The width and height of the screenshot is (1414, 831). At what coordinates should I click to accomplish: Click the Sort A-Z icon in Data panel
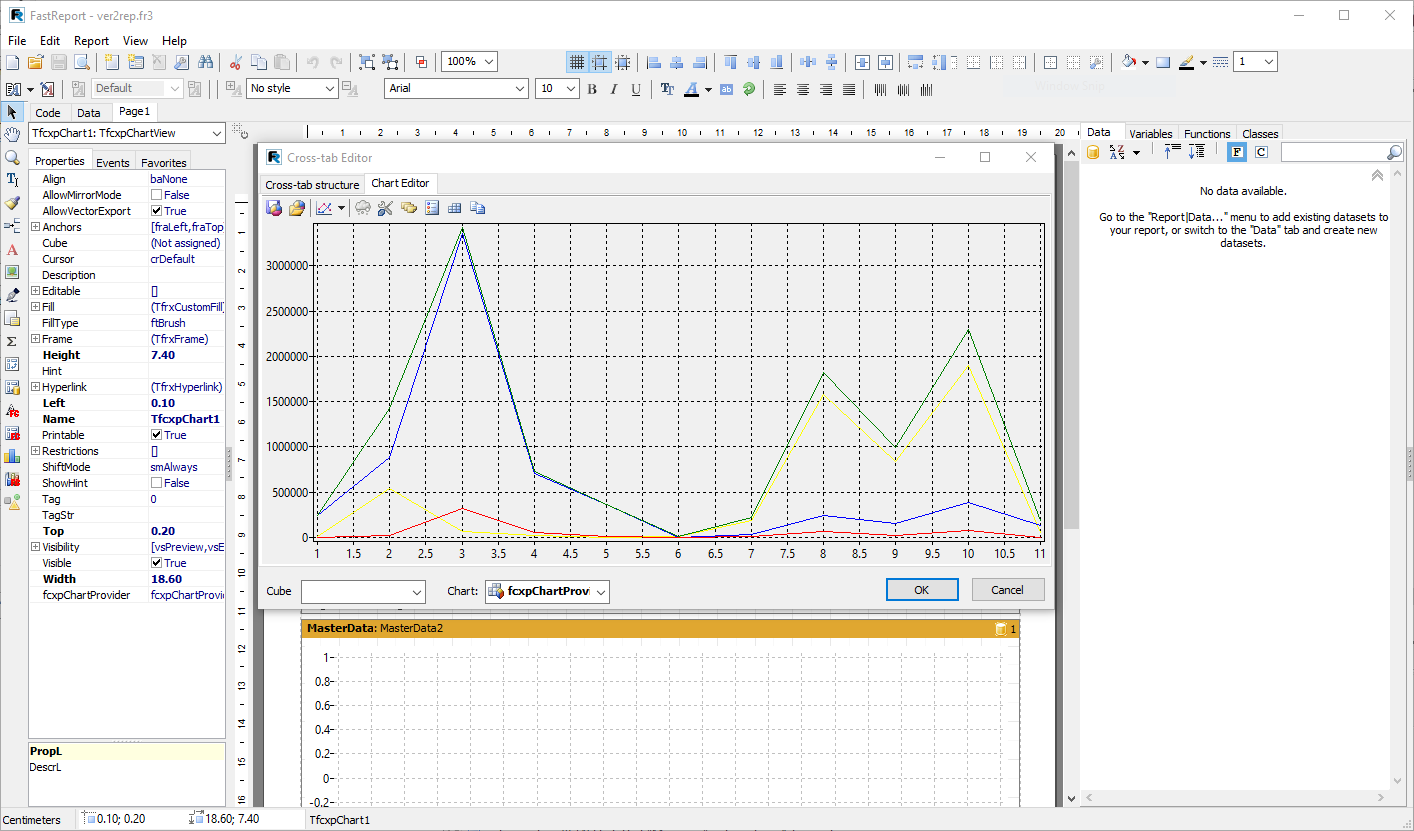1118,152
